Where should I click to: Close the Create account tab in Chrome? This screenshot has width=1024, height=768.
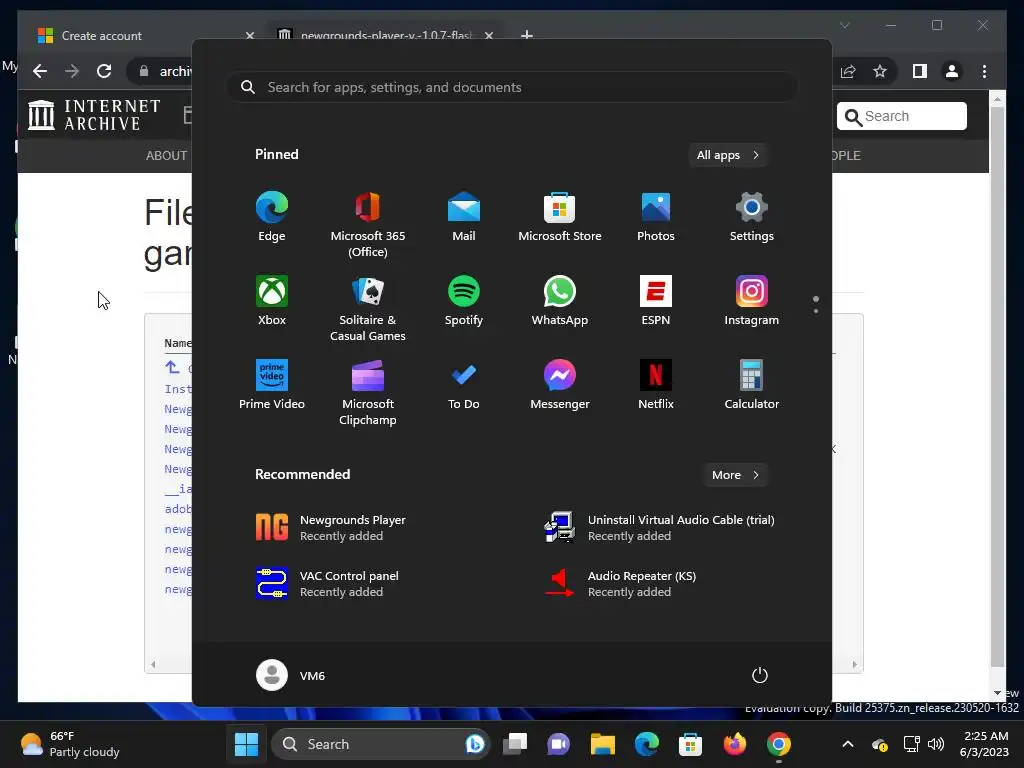249,35
